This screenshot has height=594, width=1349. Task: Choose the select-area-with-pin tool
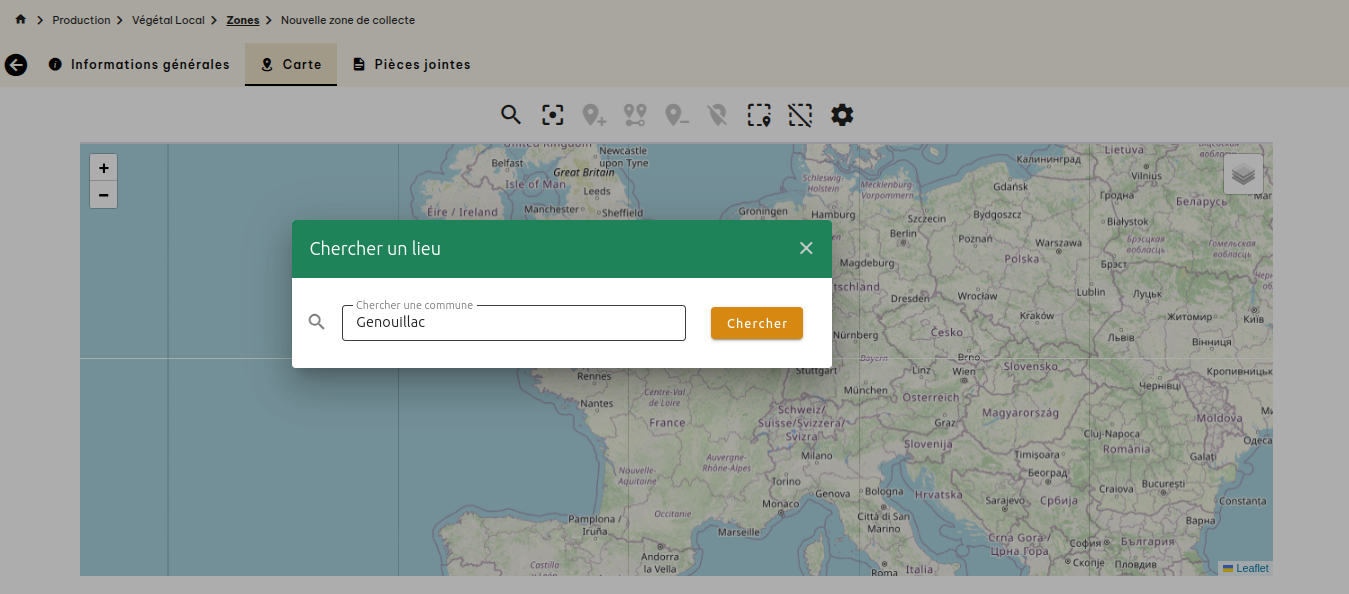coord(759,115)
